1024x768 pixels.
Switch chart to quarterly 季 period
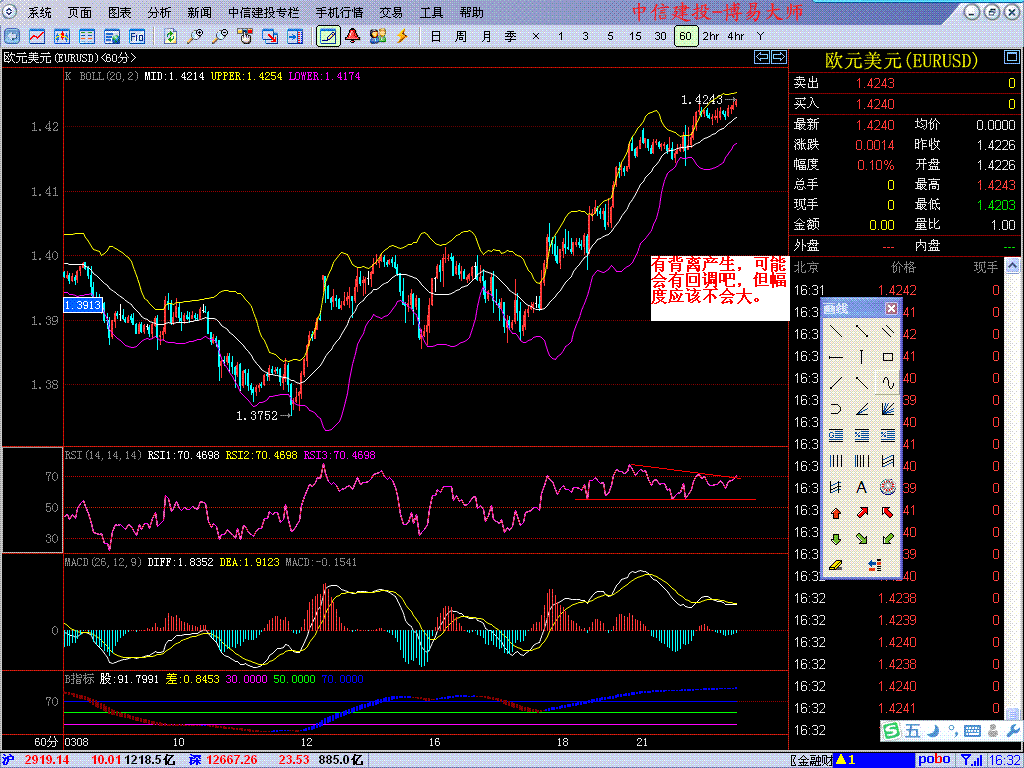(x=511, y=36)
